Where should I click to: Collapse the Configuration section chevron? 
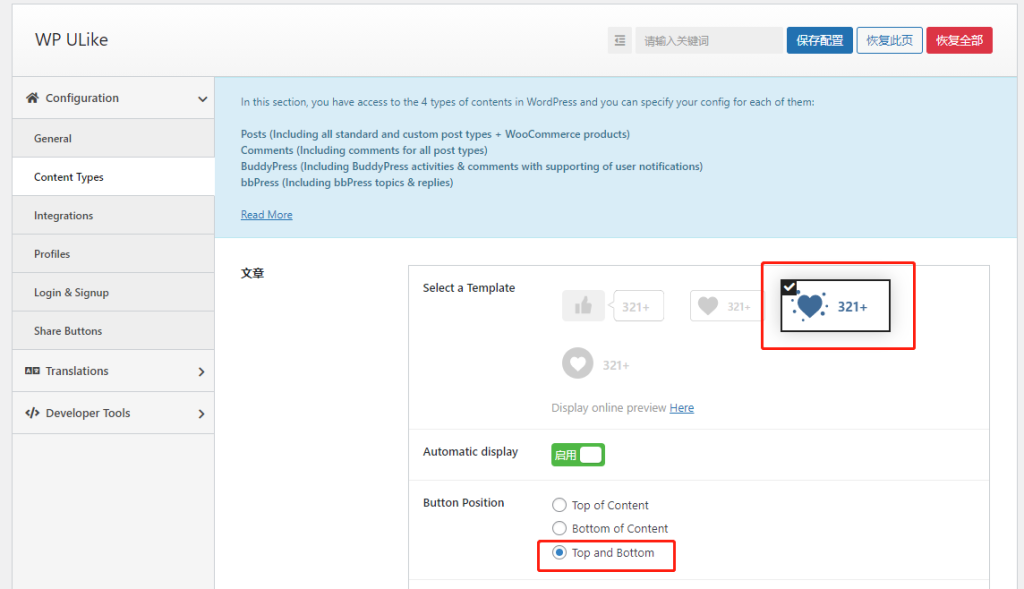pyautogui.click(x=202, y=99)
